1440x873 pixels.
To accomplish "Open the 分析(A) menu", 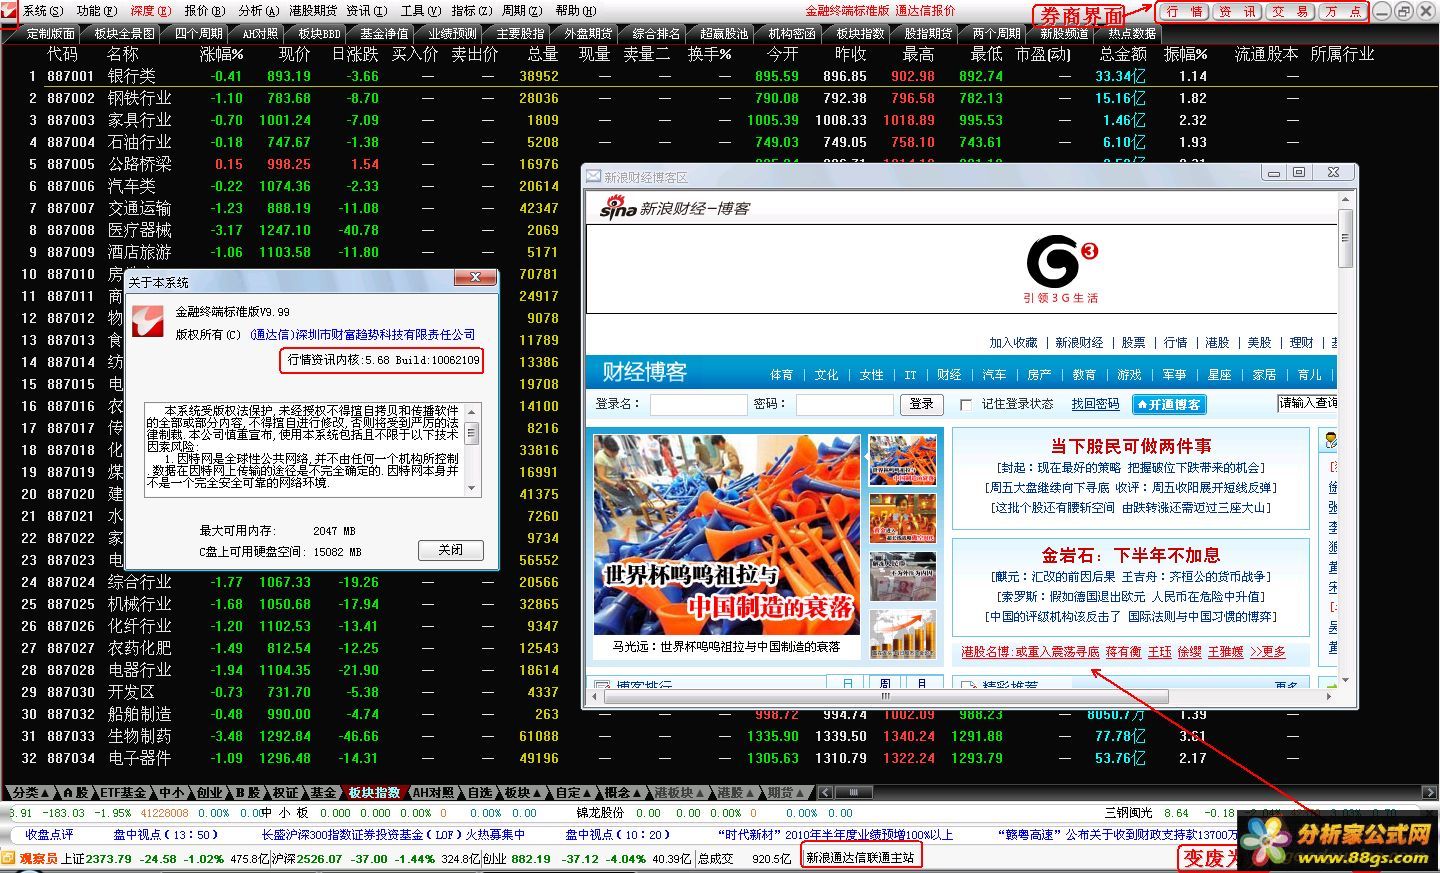I will coord(258,11).
